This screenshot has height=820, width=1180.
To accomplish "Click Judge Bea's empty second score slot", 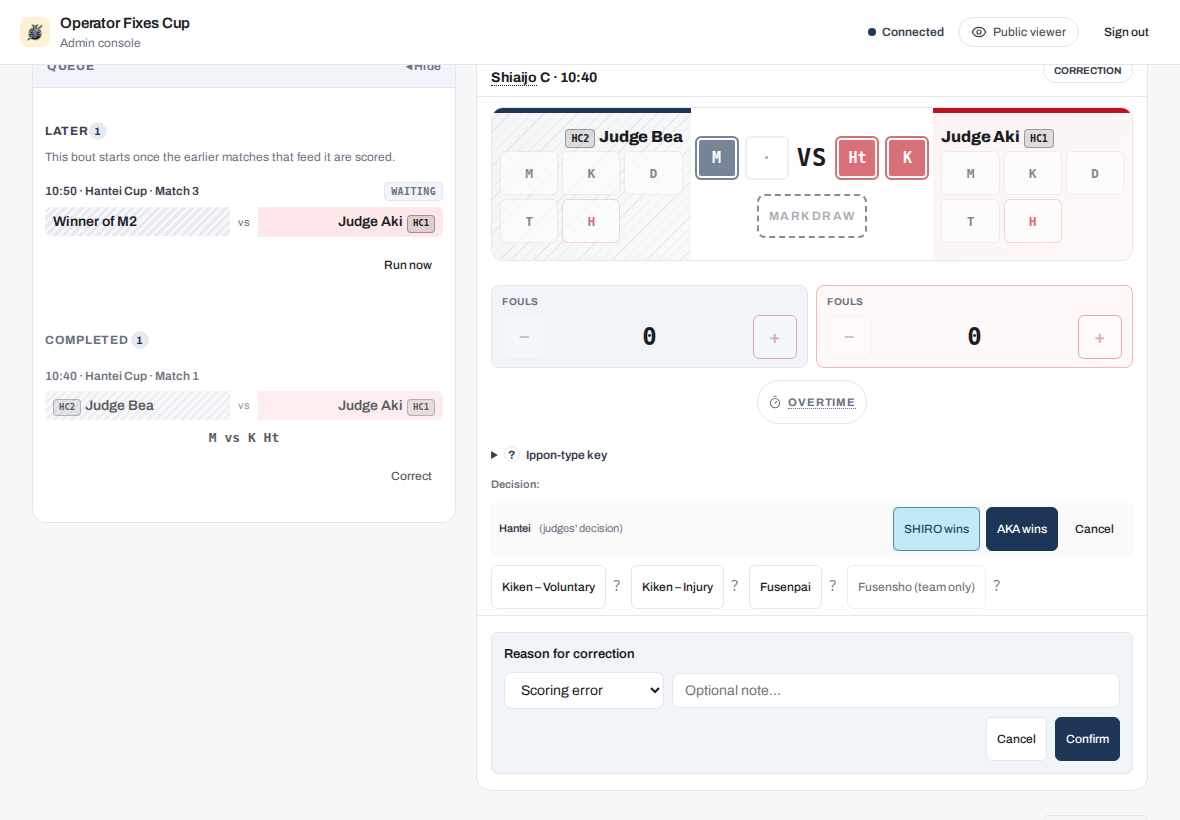I will 767,158.
